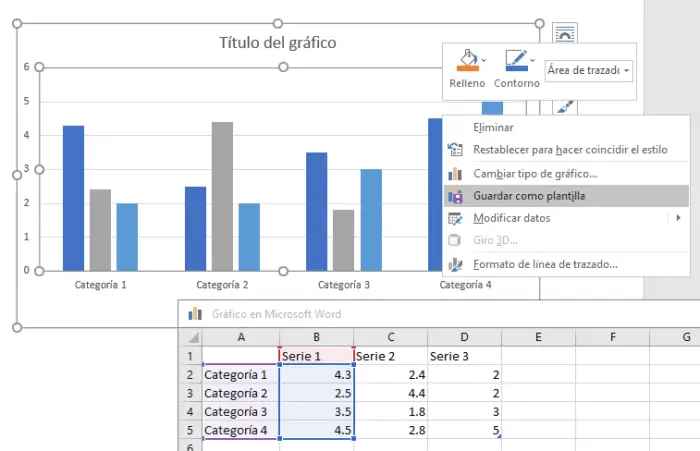Screen dimensions: 700x451
Task: Click the cell containing 3.5
Action: 317,412
